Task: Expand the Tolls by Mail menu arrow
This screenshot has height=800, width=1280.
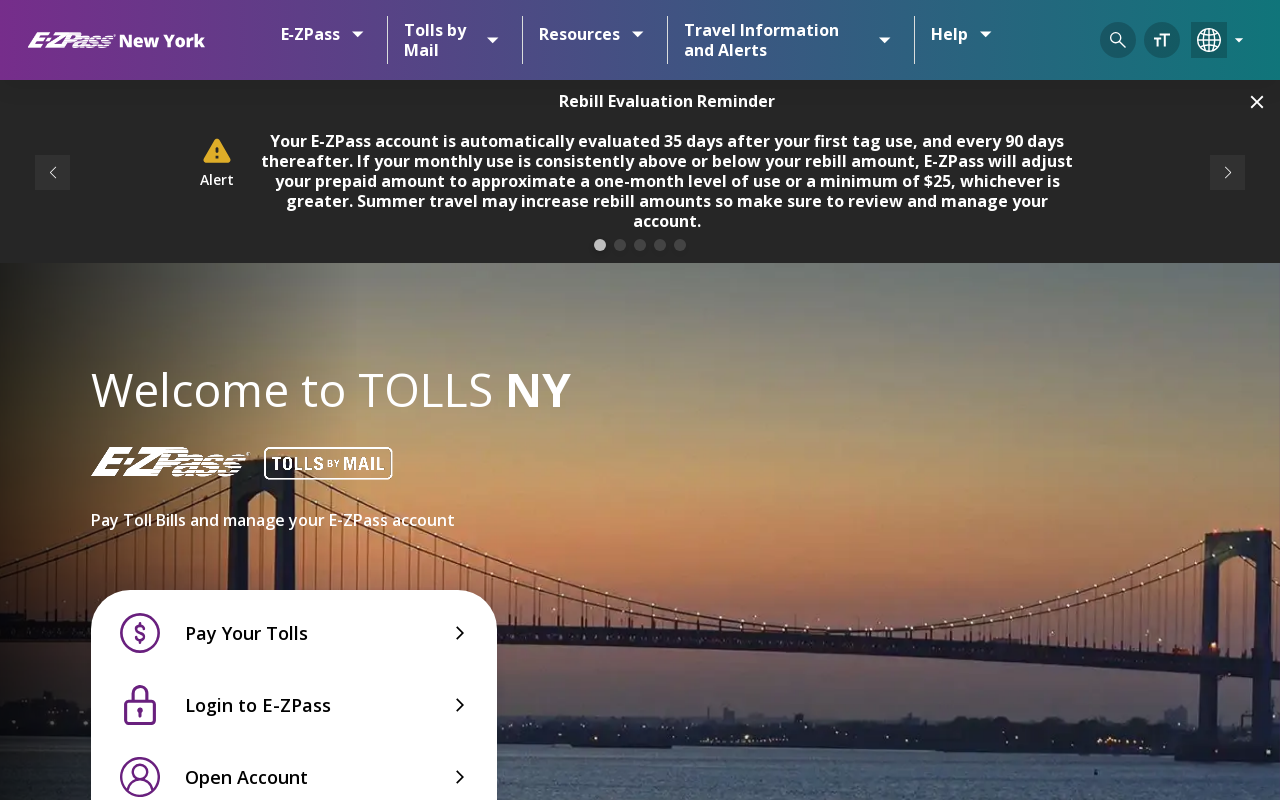Action: click(x=492, y=40)
